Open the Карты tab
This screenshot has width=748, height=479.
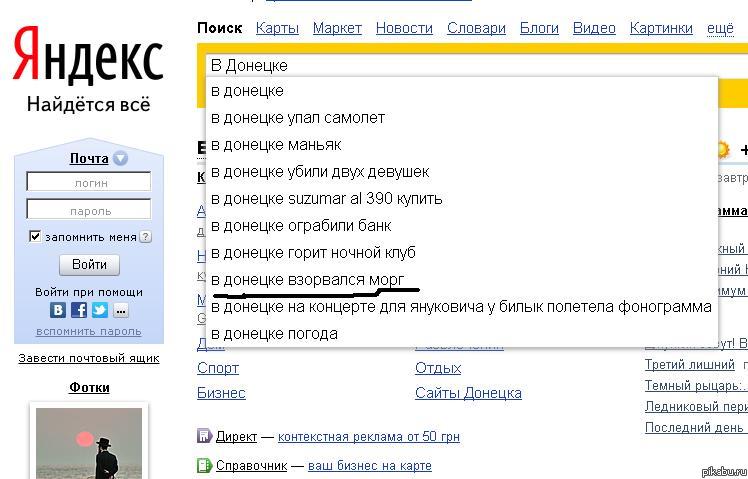pyautogui.click(x=277, y=28)
